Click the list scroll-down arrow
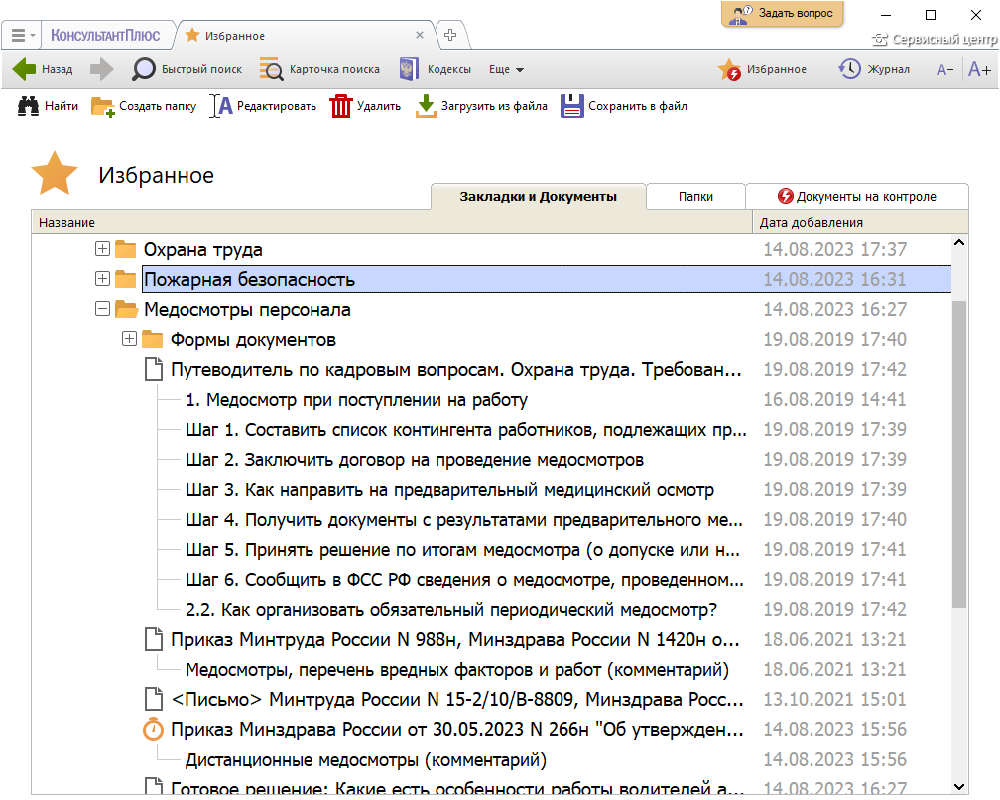This screenshot has width=1000, height=800. click(x=959, y=787)
